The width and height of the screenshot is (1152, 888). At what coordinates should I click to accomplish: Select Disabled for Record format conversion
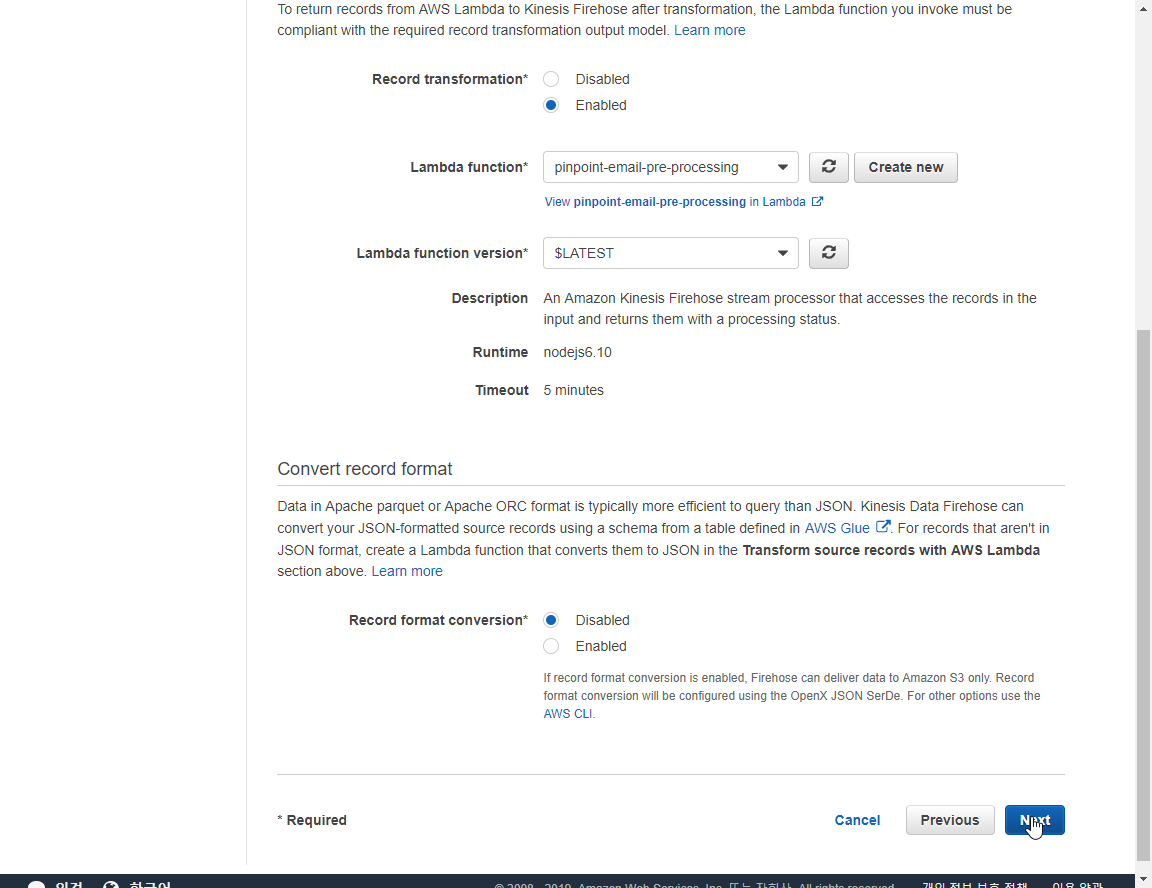[x=551, y=620]
